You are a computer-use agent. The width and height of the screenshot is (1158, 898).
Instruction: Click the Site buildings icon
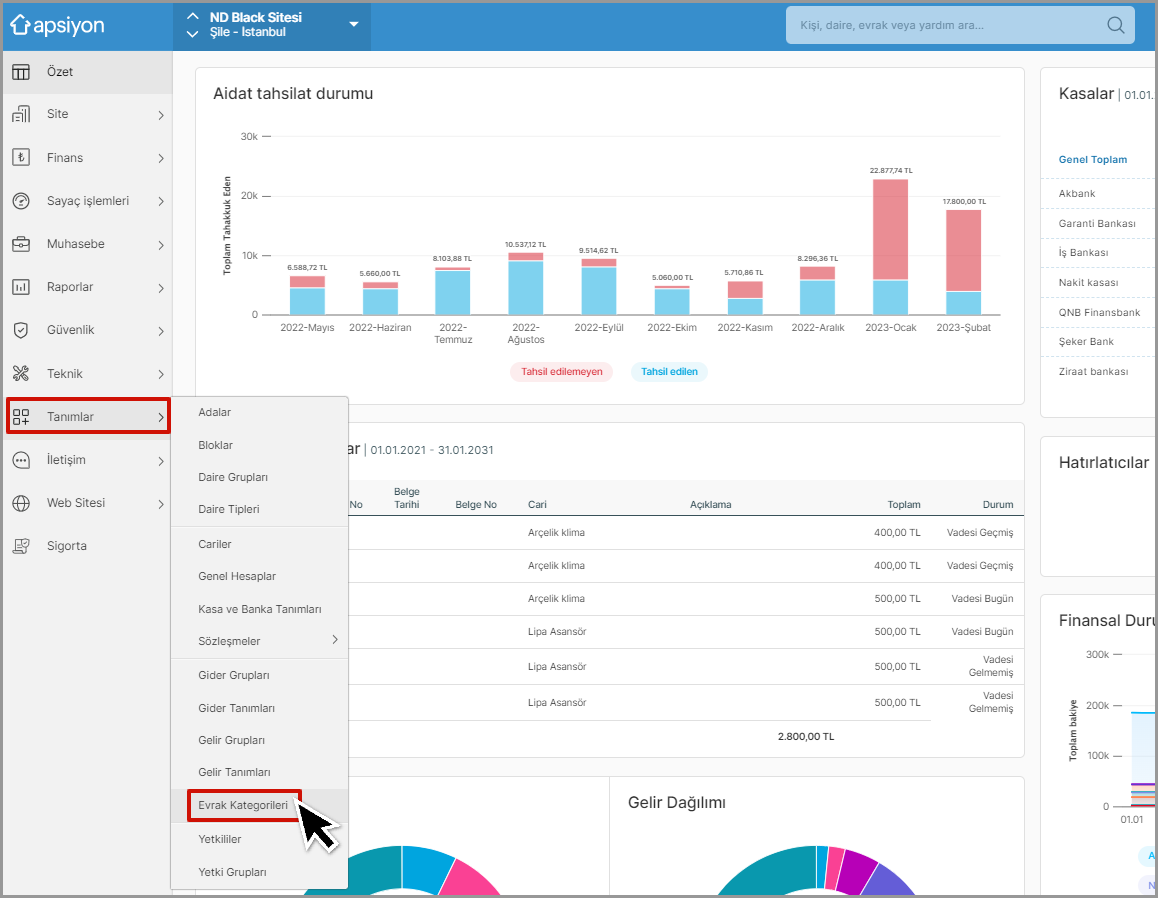(21, 114)
